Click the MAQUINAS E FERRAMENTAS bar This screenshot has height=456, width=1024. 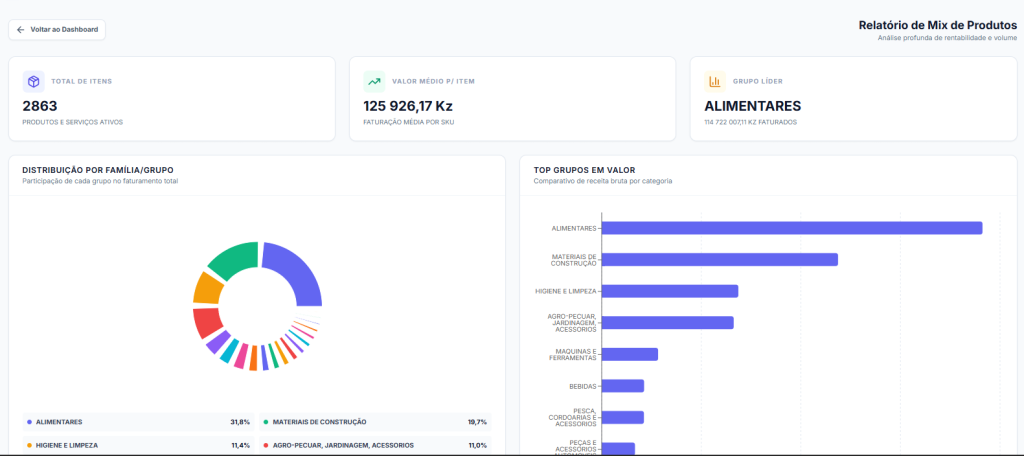pos(629,354)
